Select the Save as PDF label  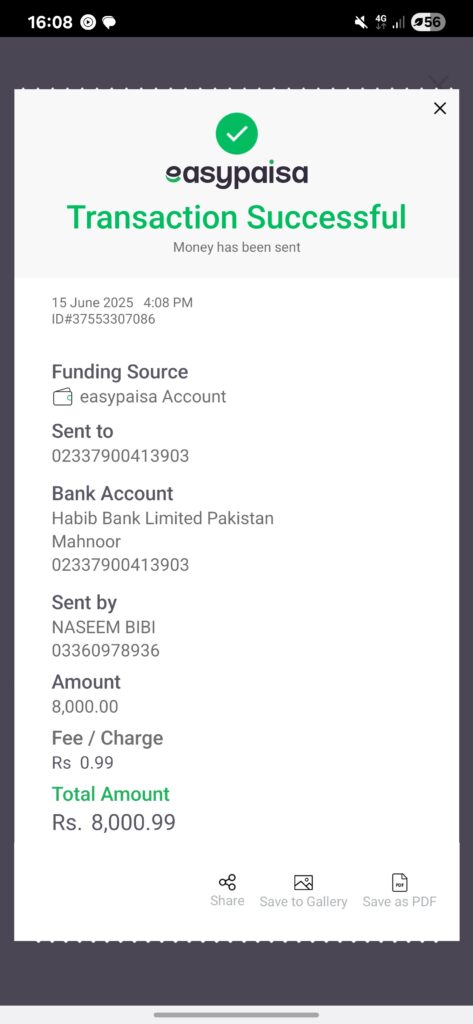(399, 901)
